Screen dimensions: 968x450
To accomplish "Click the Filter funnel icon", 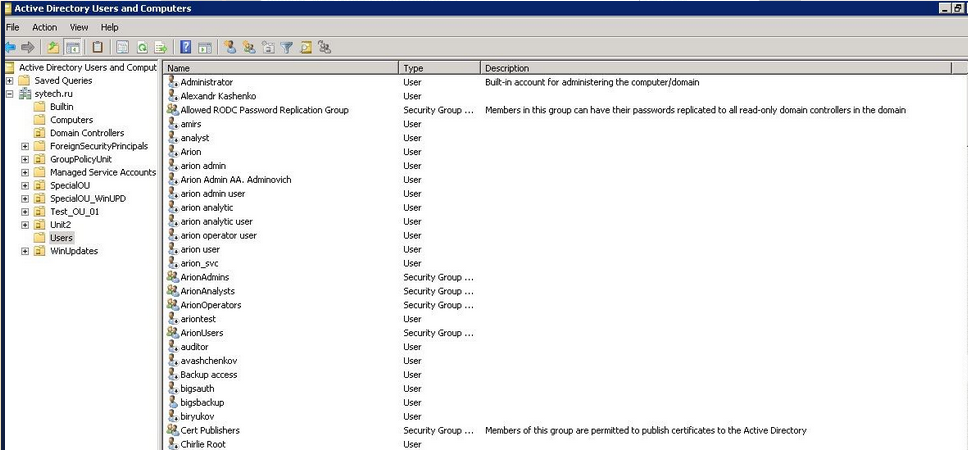I will coord(287,47).
